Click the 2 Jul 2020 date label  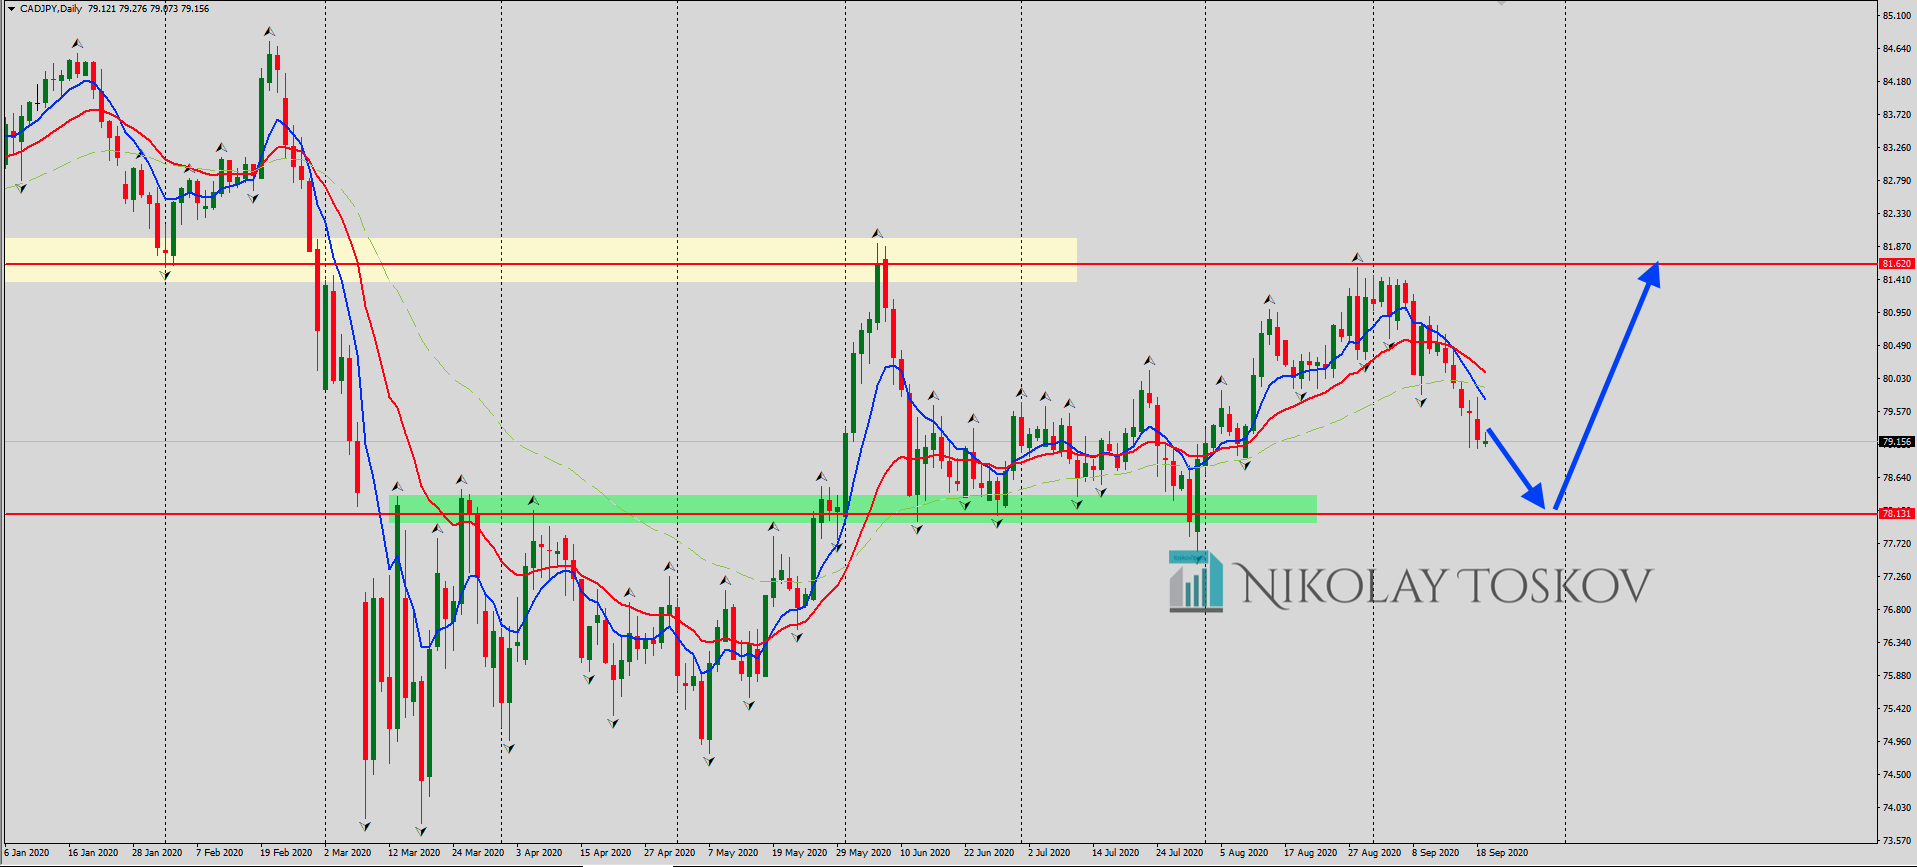pyautogui.click(x=1050, y=853)
